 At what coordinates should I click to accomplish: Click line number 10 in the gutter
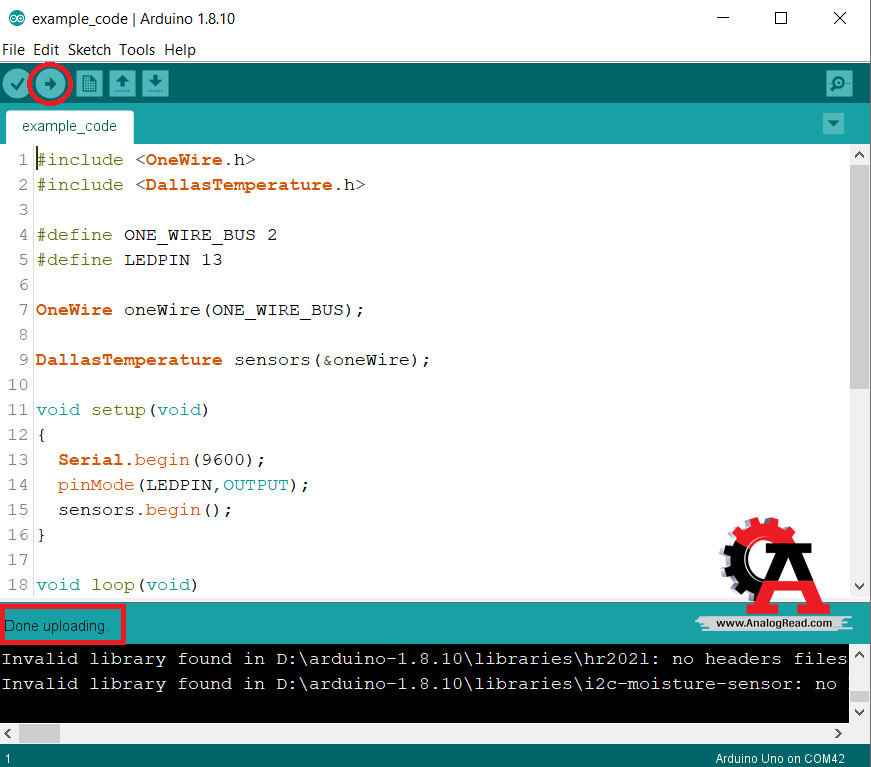click(x=18, y=385)
